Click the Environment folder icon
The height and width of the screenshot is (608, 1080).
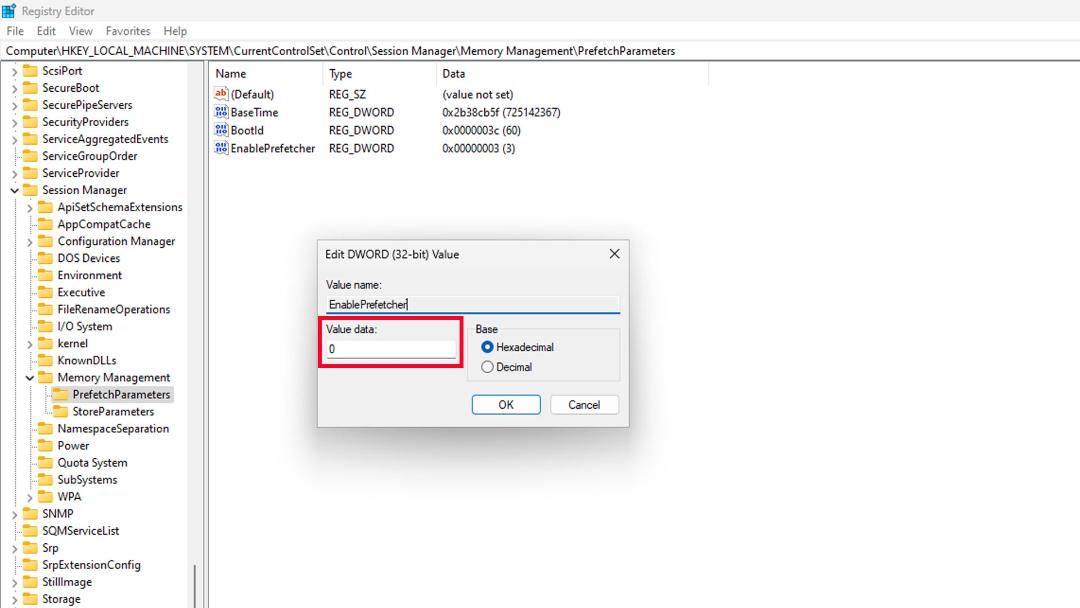45,275
